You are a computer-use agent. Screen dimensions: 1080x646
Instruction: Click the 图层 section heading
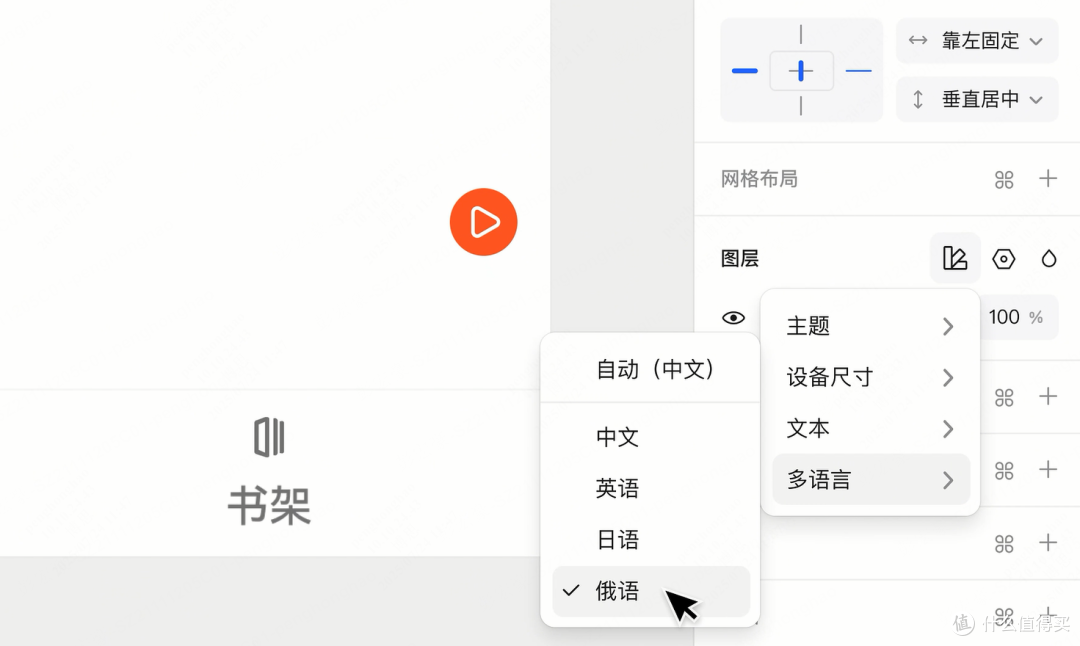click(740, 259)
